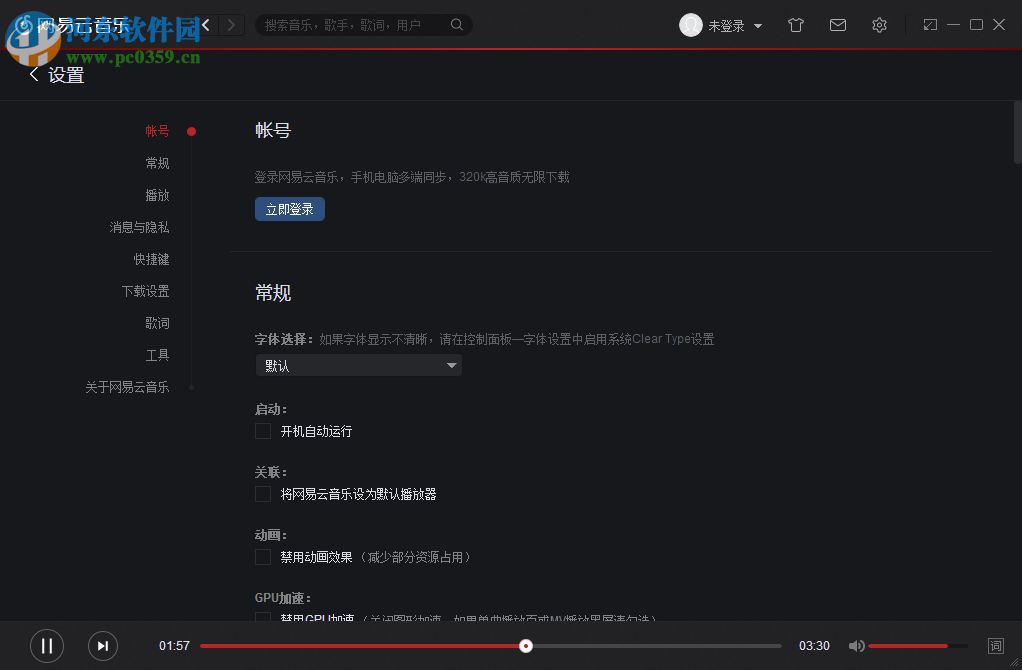Open 关于网易云音乐 in the sidebar

coord(127,387)
